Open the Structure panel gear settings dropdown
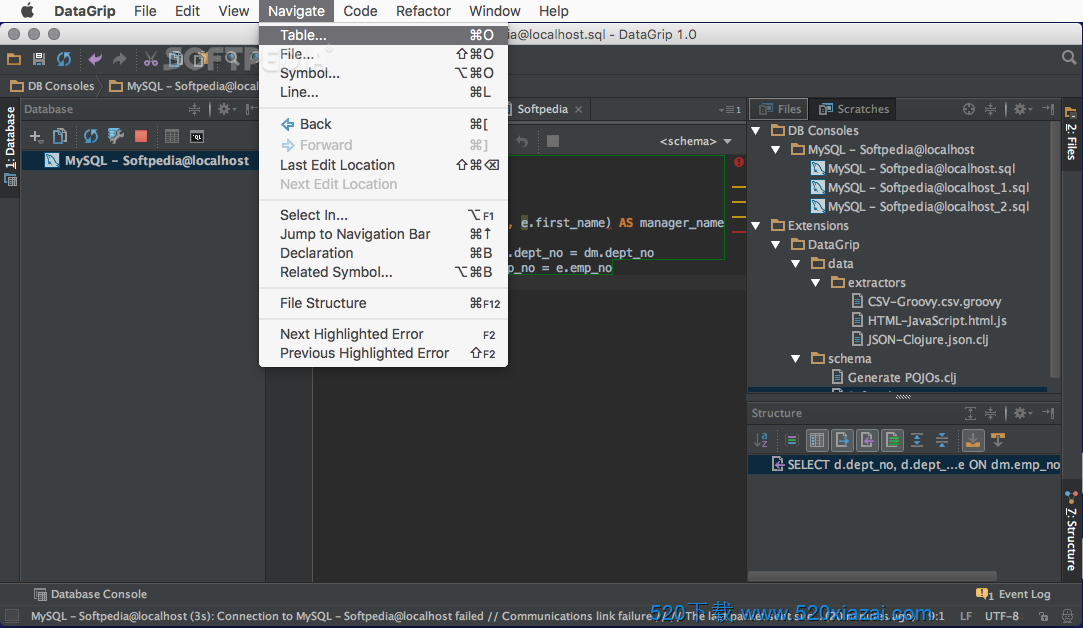The height and width of the screenshot is (628, 1083). (1022, 413)
